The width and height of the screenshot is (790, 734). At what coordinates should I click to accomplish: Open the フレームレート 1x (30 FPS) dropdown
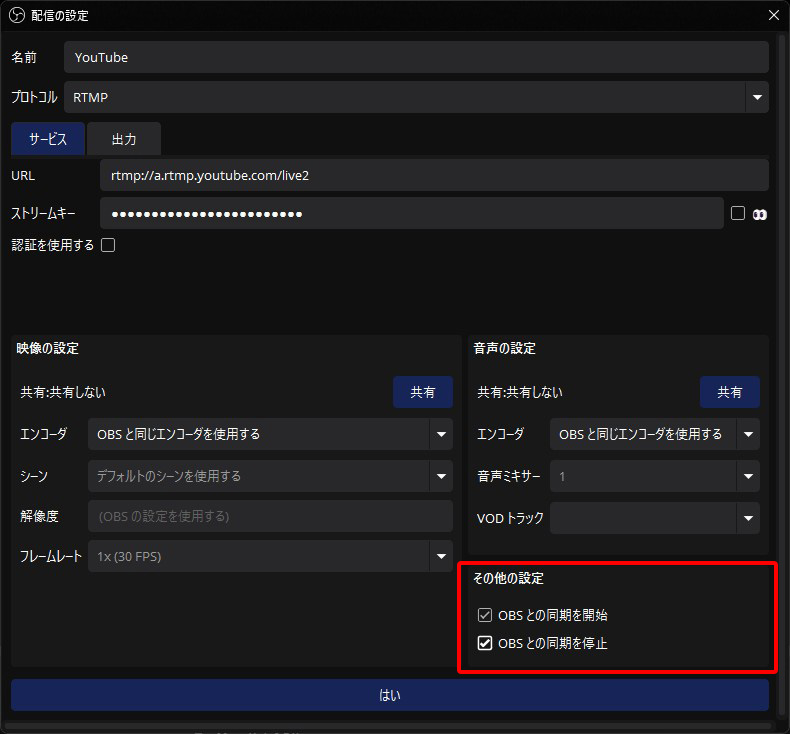[x=271, y=556]
